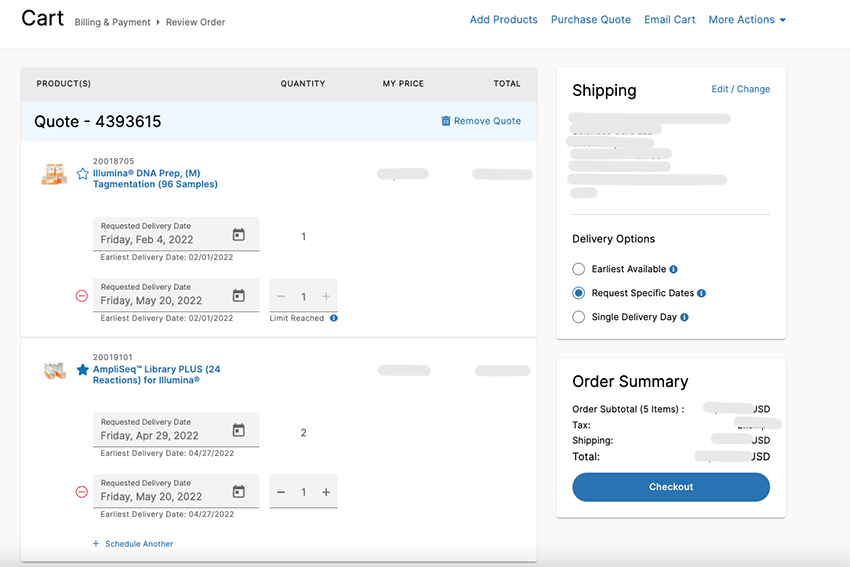Open calendar for Friday, Feb 4, 2022 date
This screenshot has height=567, width=850.
pos(238,235)
